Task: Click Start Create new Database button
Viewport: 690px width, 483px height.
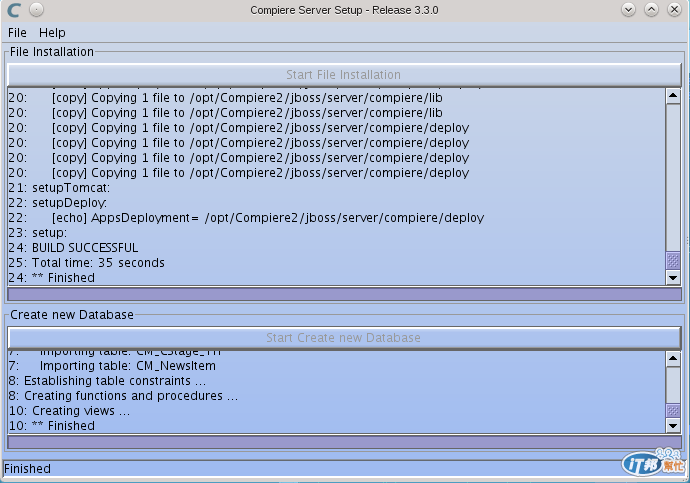Action: coord(344,338)
